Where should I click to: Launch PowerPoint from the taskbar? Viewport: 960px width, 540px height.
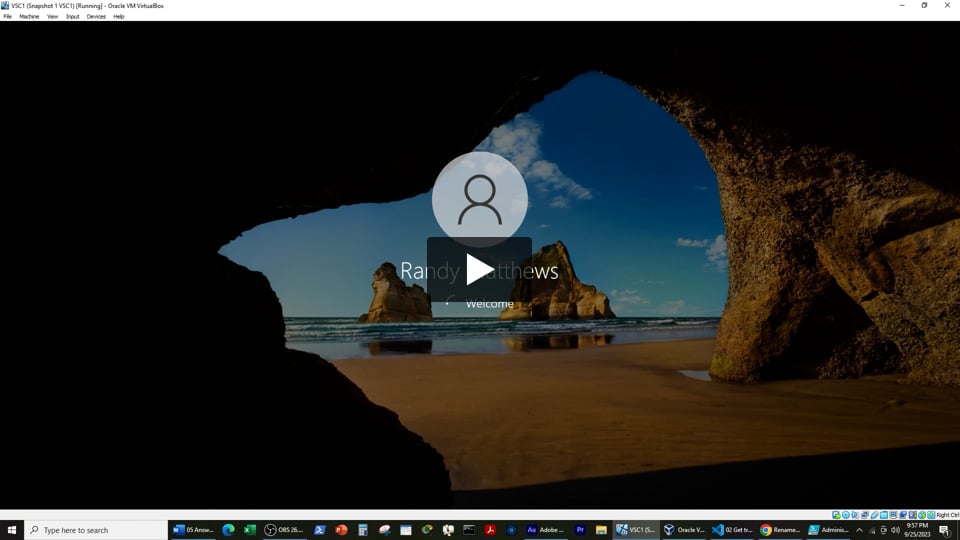pyautogui.click(x=341, y=530)
